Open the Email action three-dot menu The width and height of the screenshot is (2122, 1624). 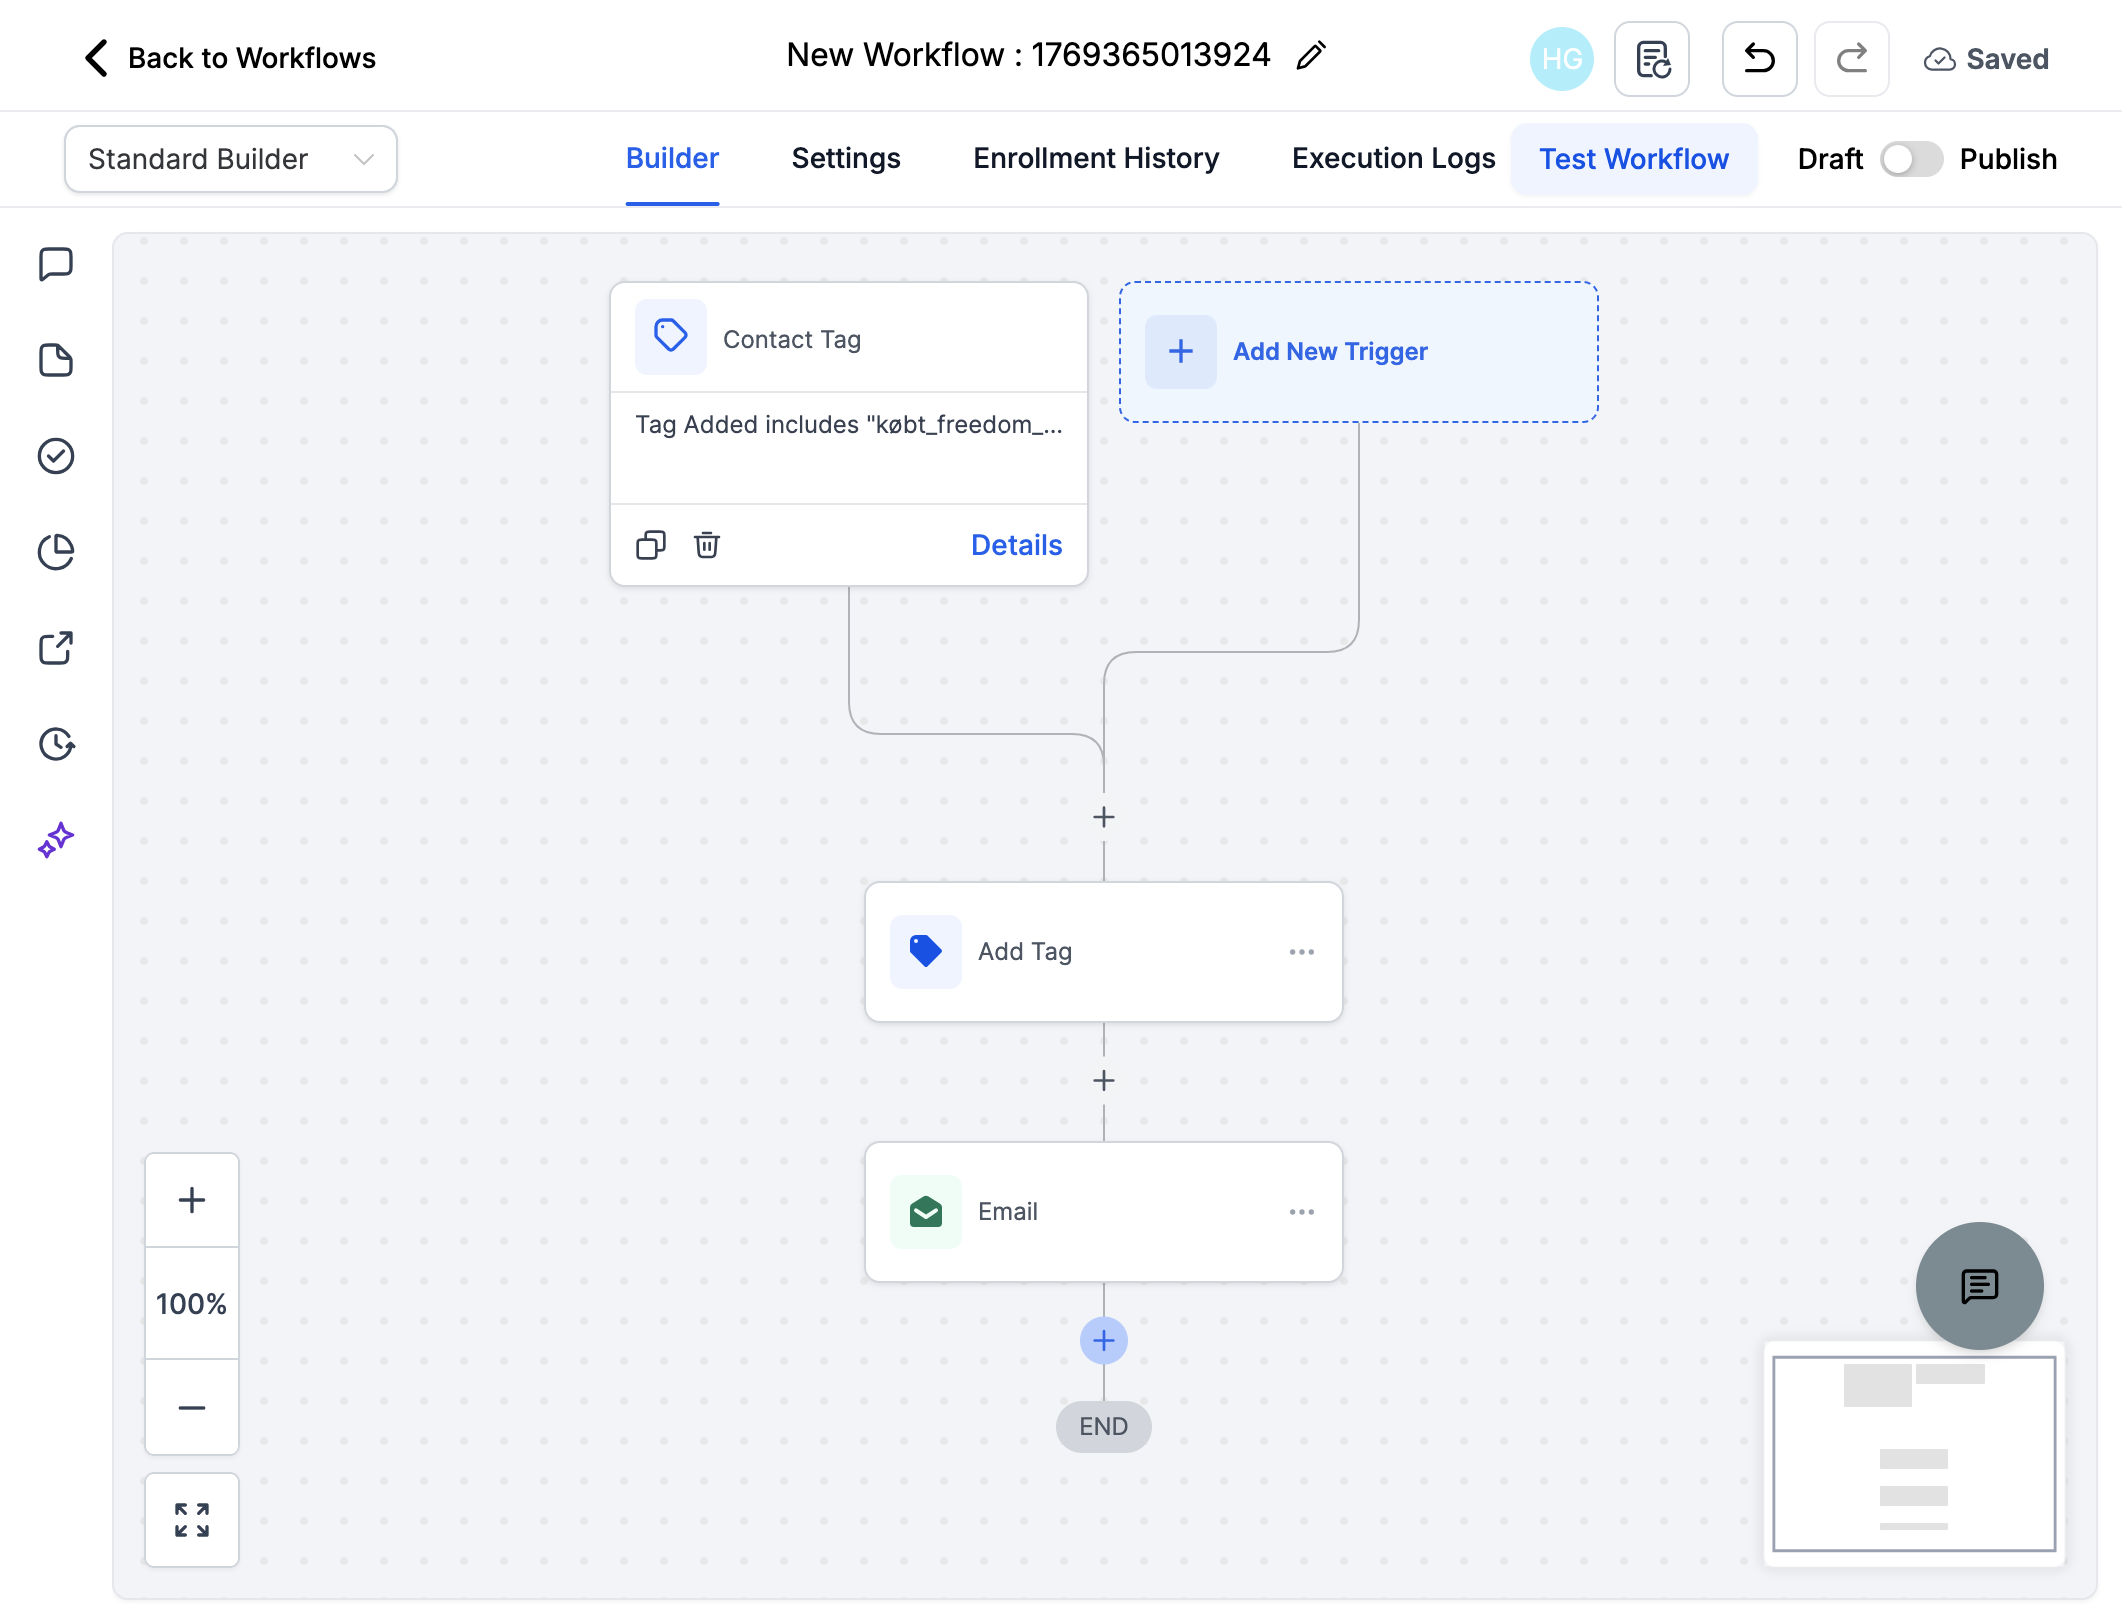point(1302,1212)
